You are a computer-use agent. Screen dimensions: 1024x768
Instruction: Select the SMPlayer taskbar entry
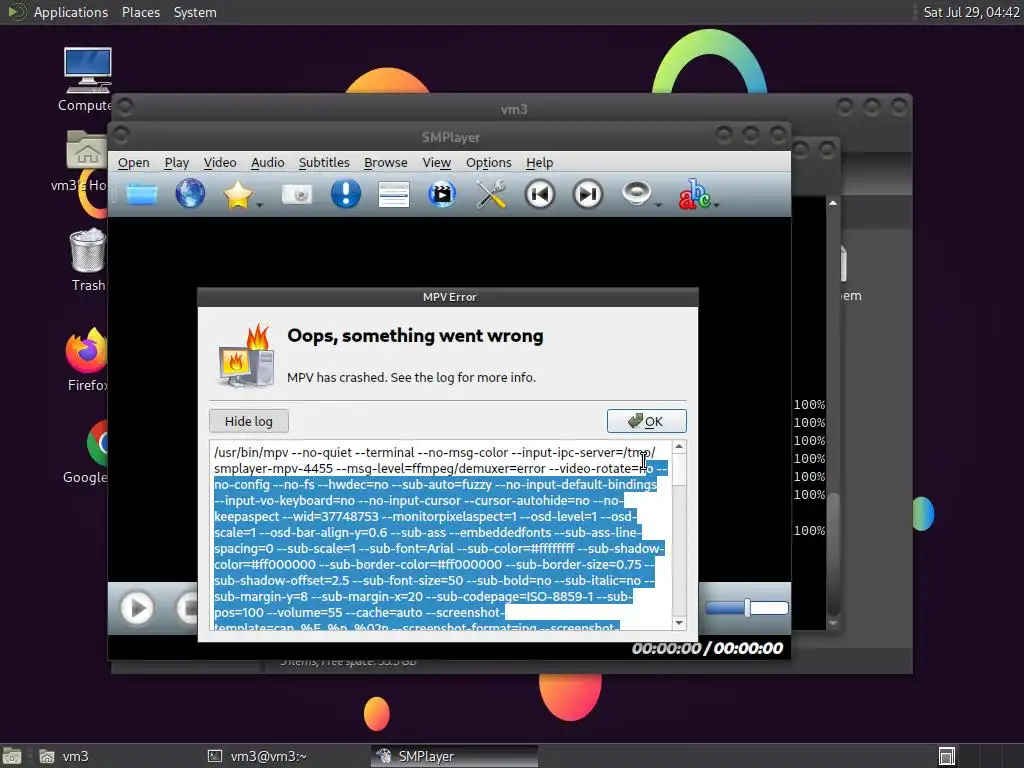(x=454, y=756)
